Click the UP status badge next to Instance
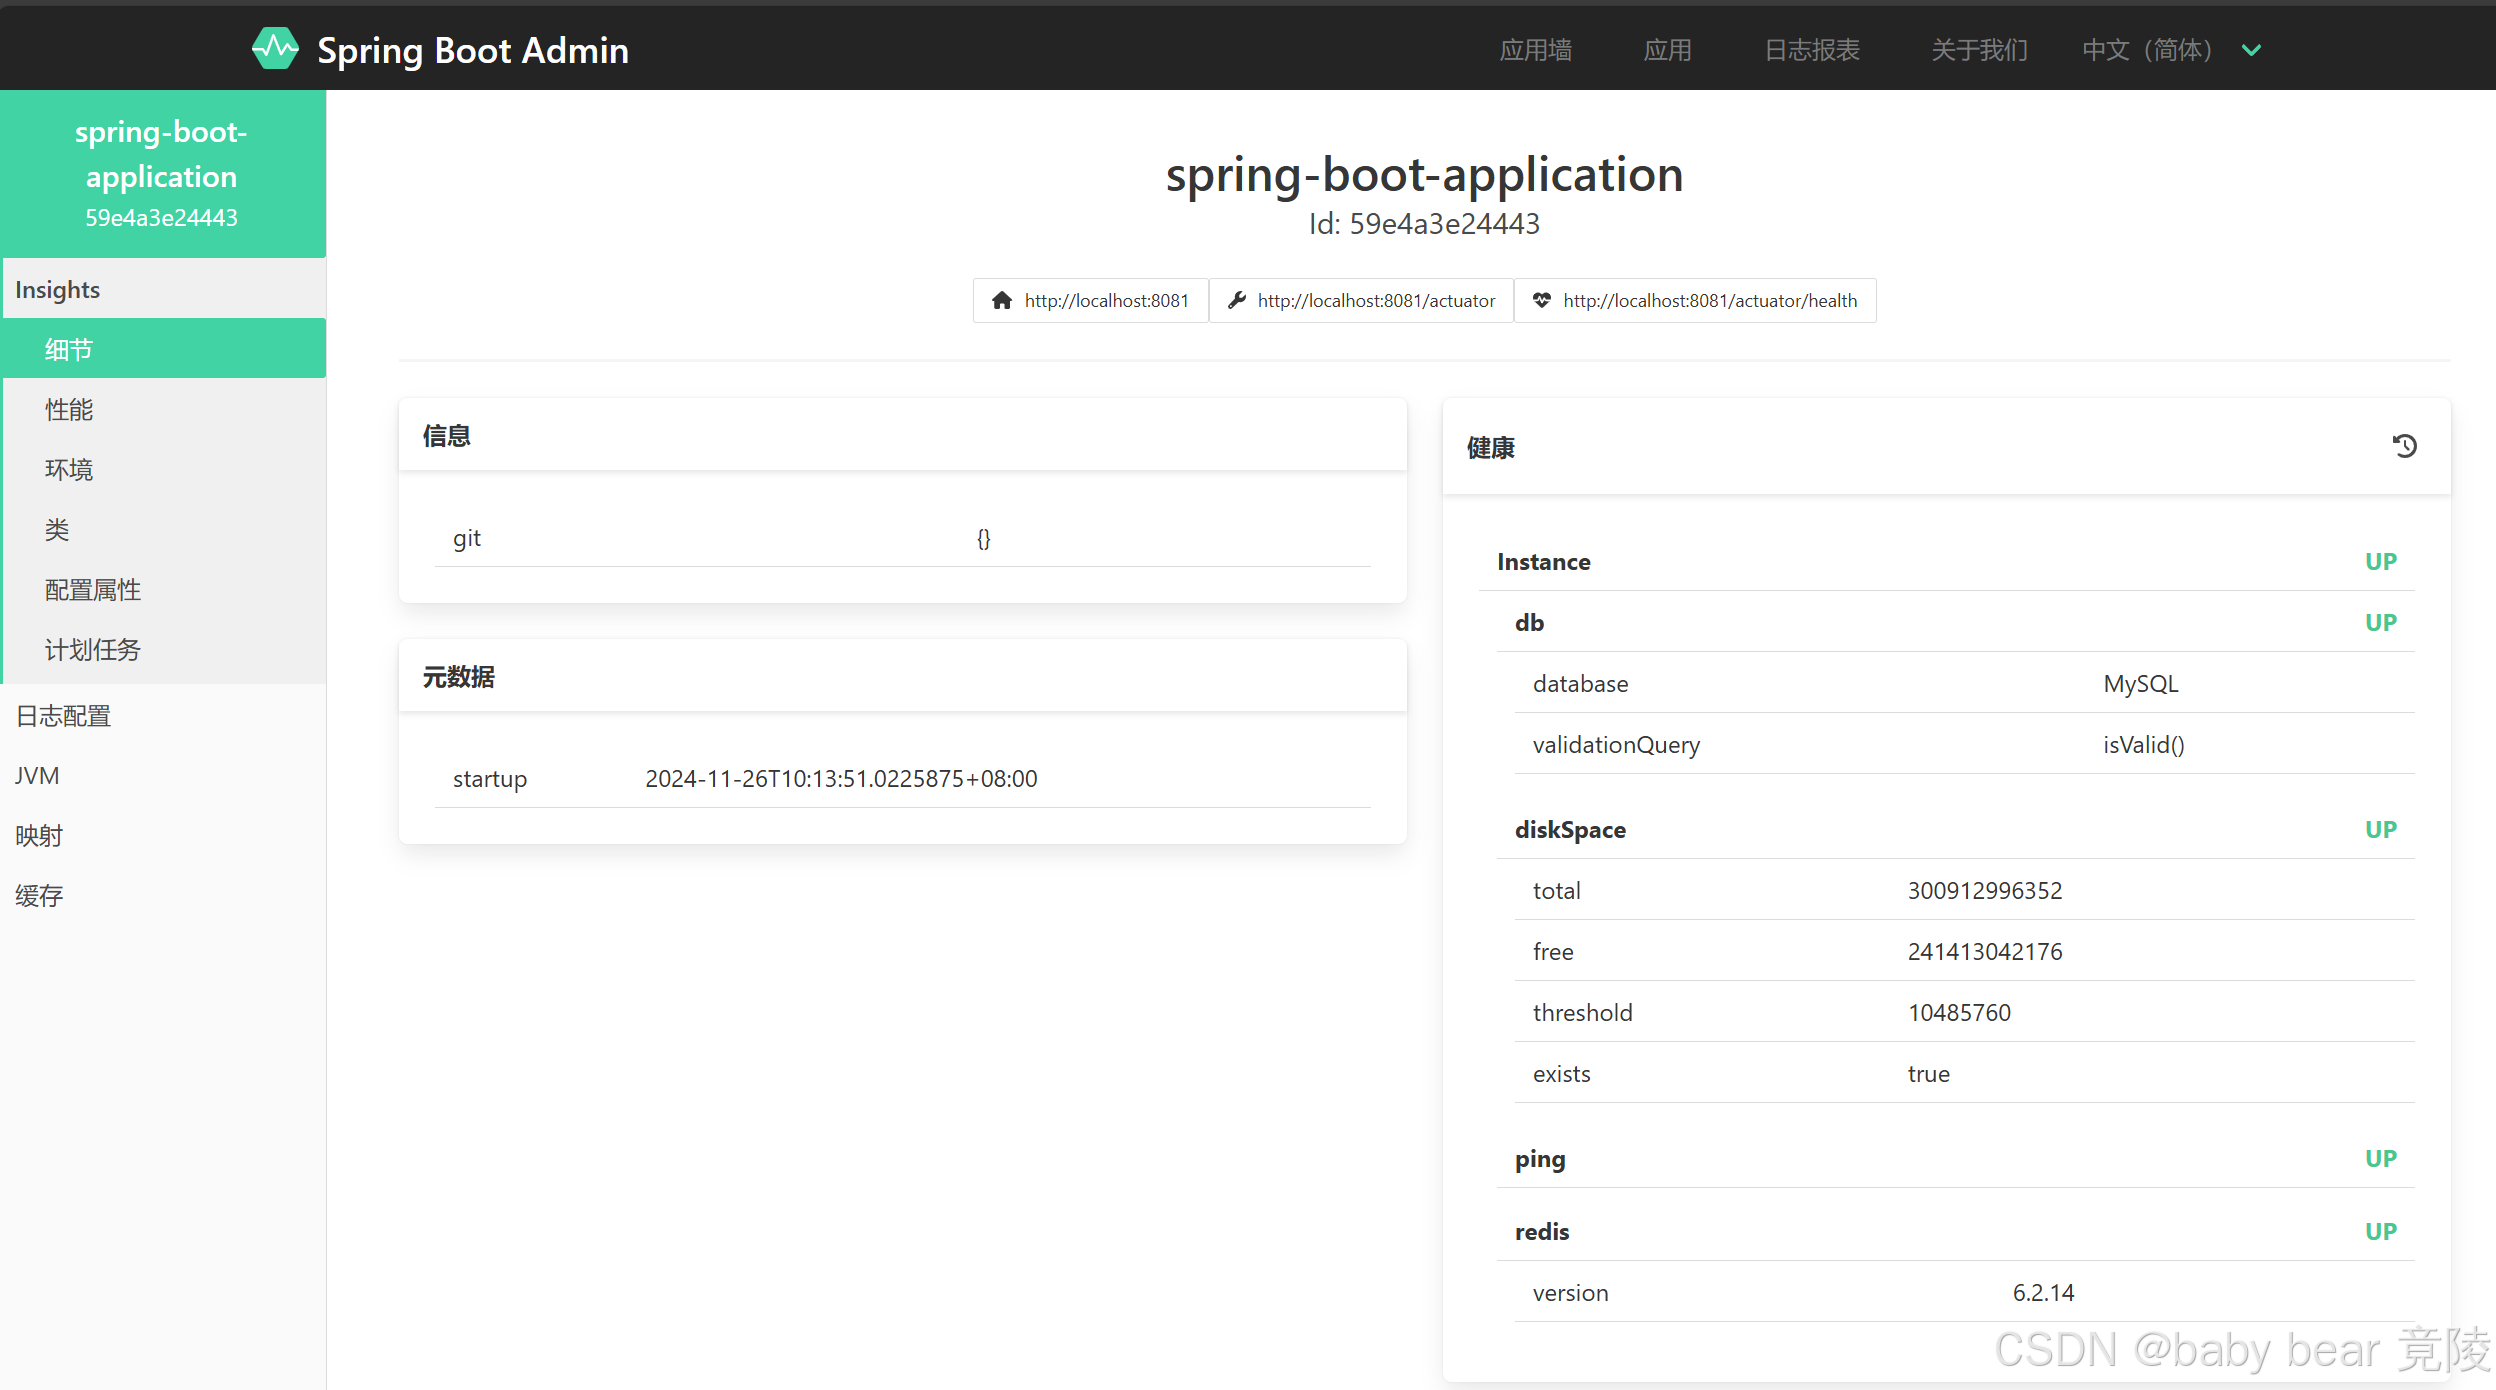The height and width of the screenshot is (1390, 2496). click(2381, 561)
